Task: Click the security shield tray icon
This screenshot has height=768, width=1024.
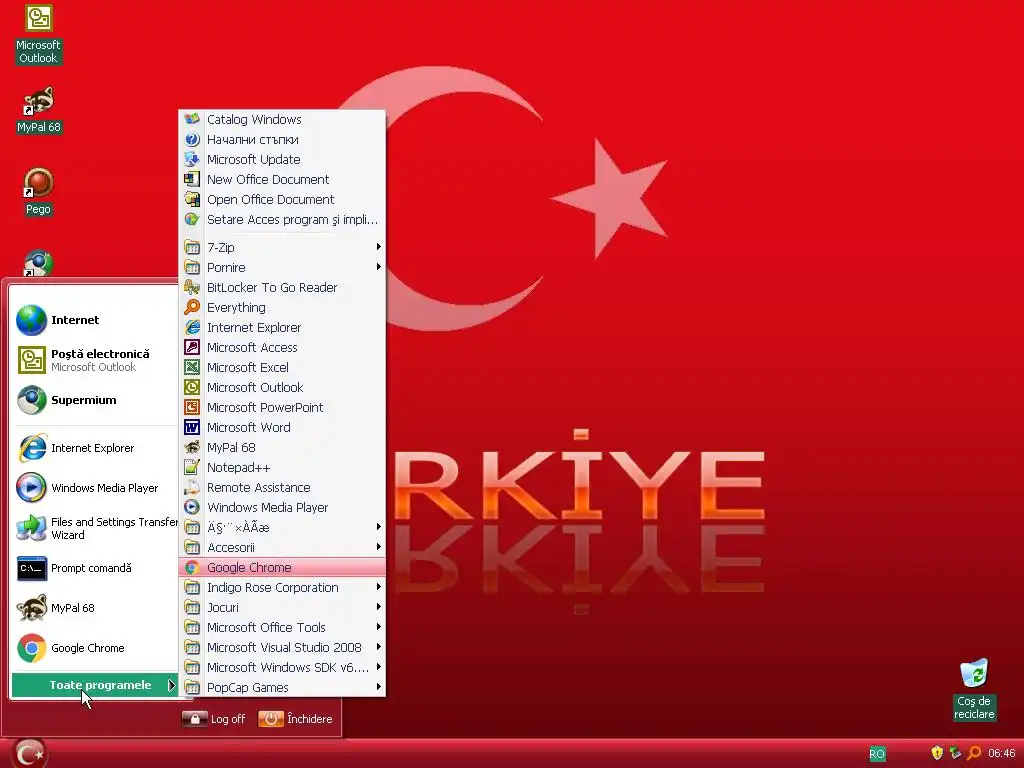Action: (937, 753)
